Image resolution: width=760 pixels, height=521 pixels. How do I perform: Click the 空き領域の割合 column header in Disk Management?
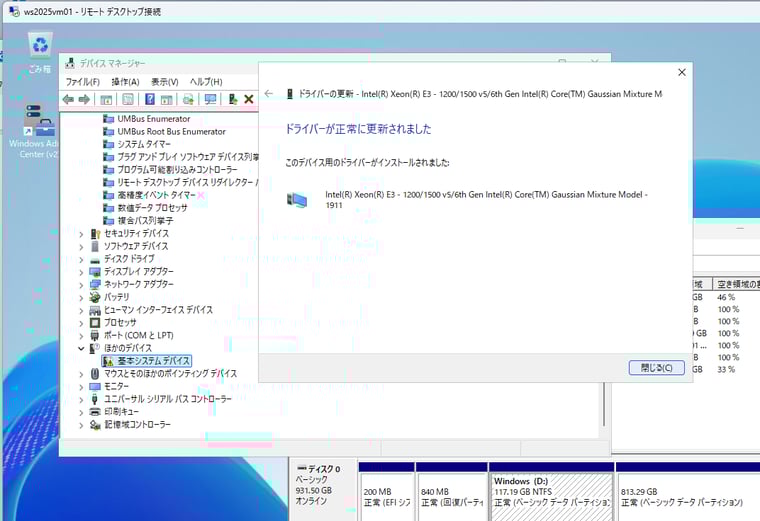coord(737,284)
